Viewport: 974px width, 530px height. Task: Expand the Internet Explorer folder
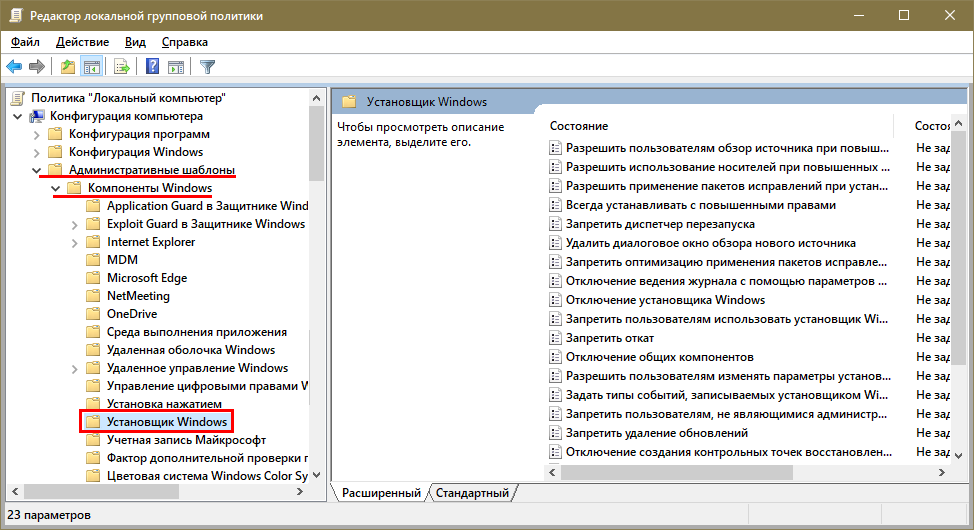tap(75, 242)
